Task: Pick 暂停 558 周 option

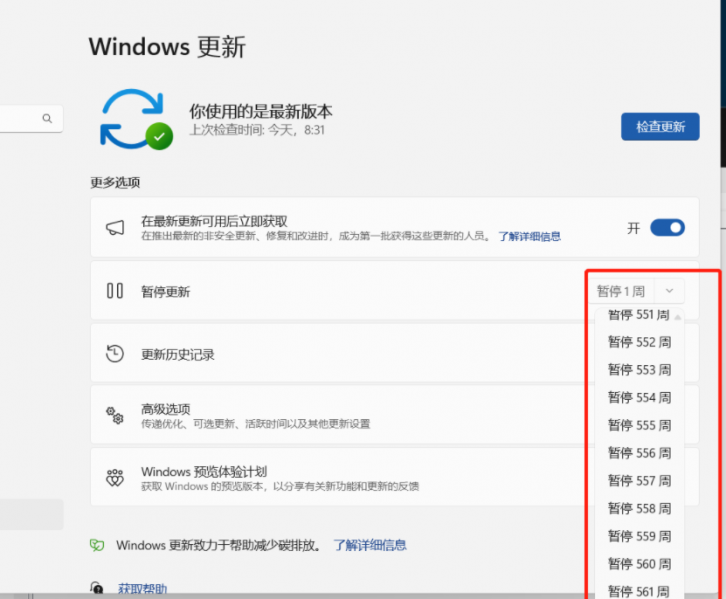Action: (639, 508)
